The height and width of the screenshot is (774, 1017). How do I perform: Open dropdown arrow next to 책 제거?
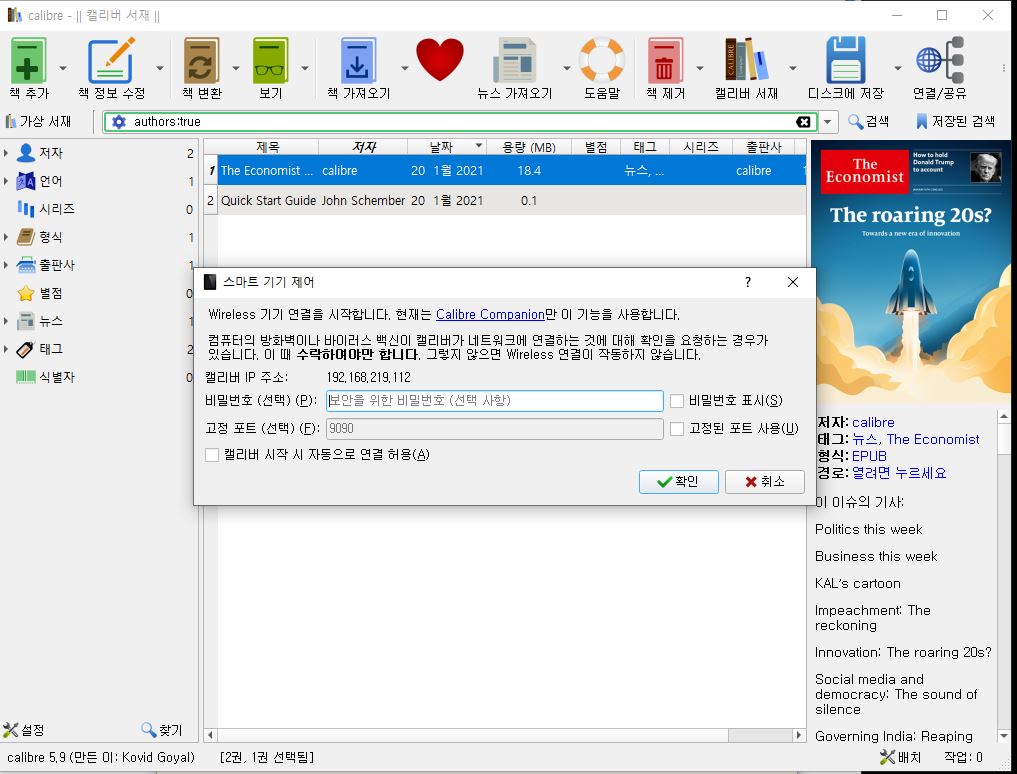pyautogui.click(x=700, y=67)
